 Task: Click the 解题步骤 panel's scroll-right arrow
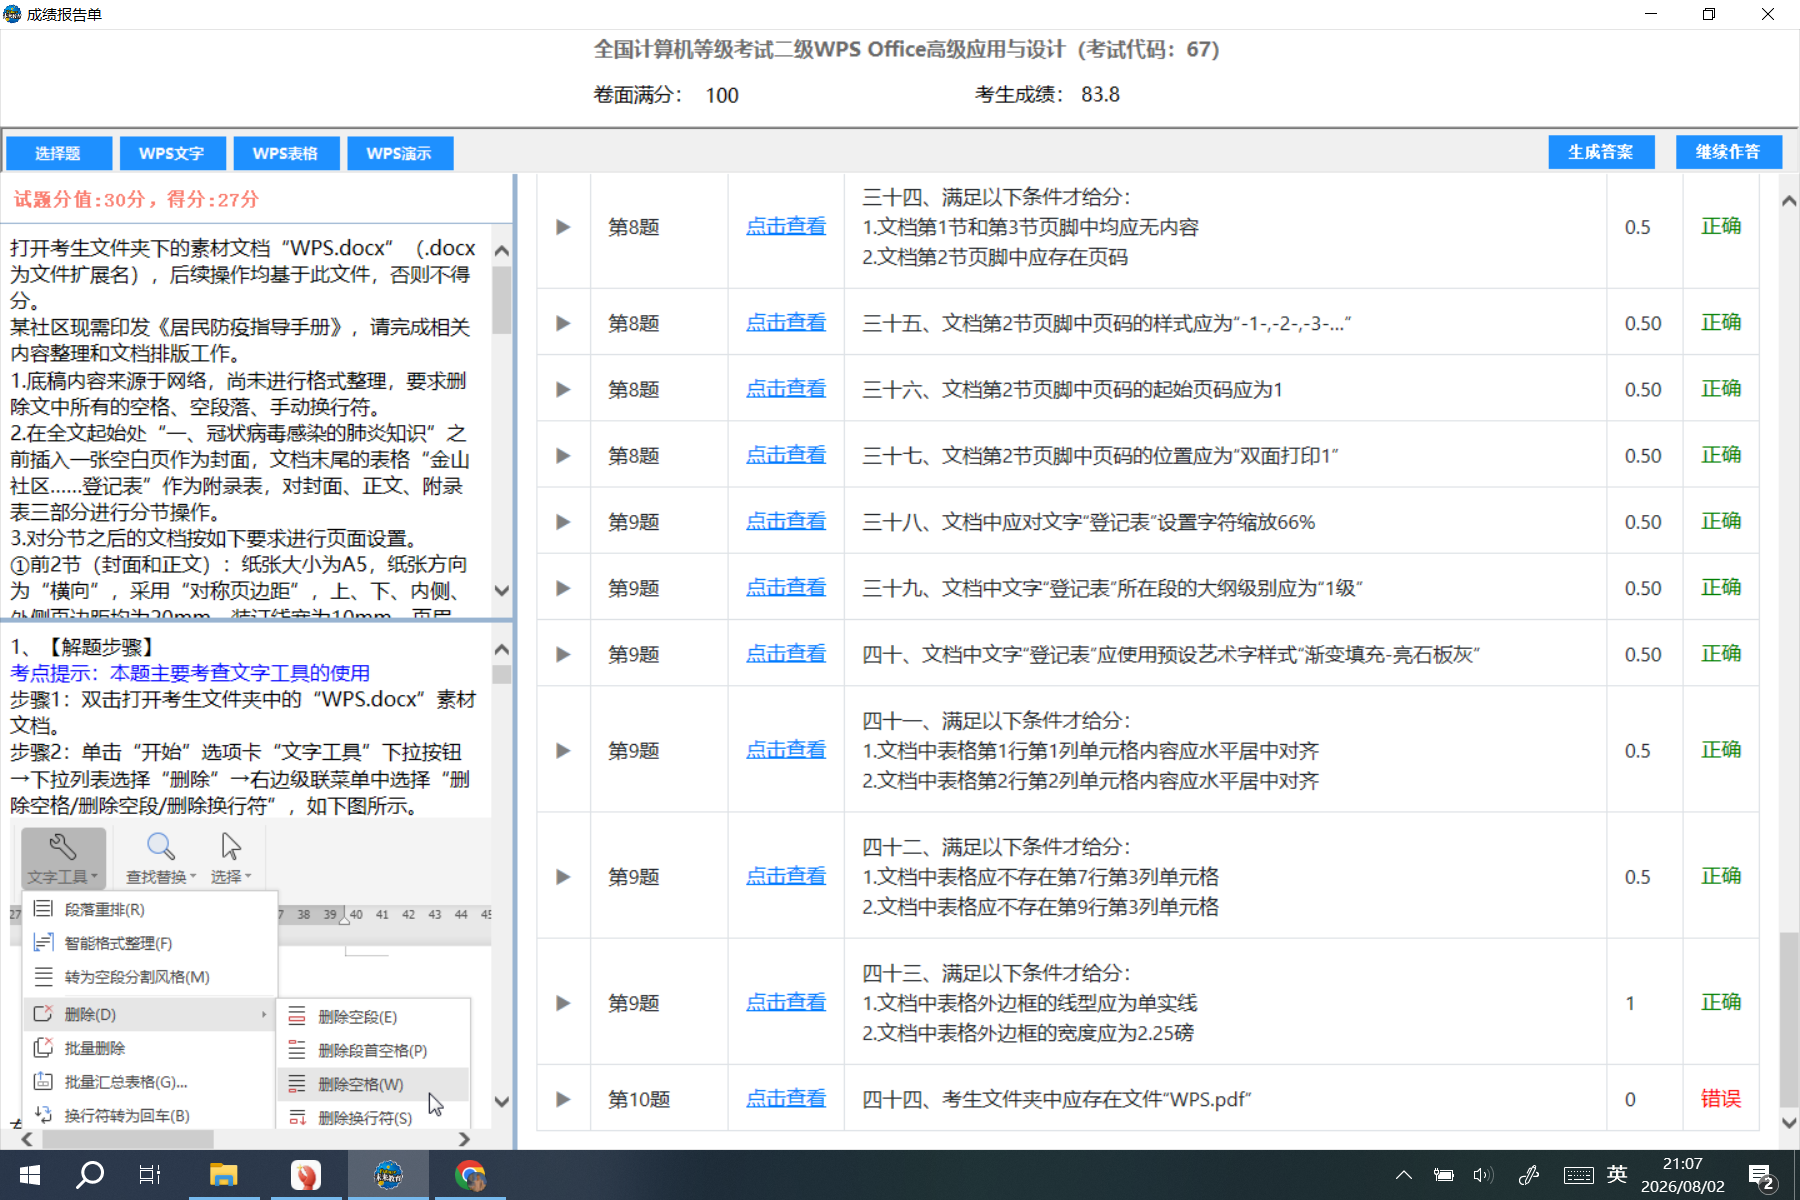coord(464,1139)
